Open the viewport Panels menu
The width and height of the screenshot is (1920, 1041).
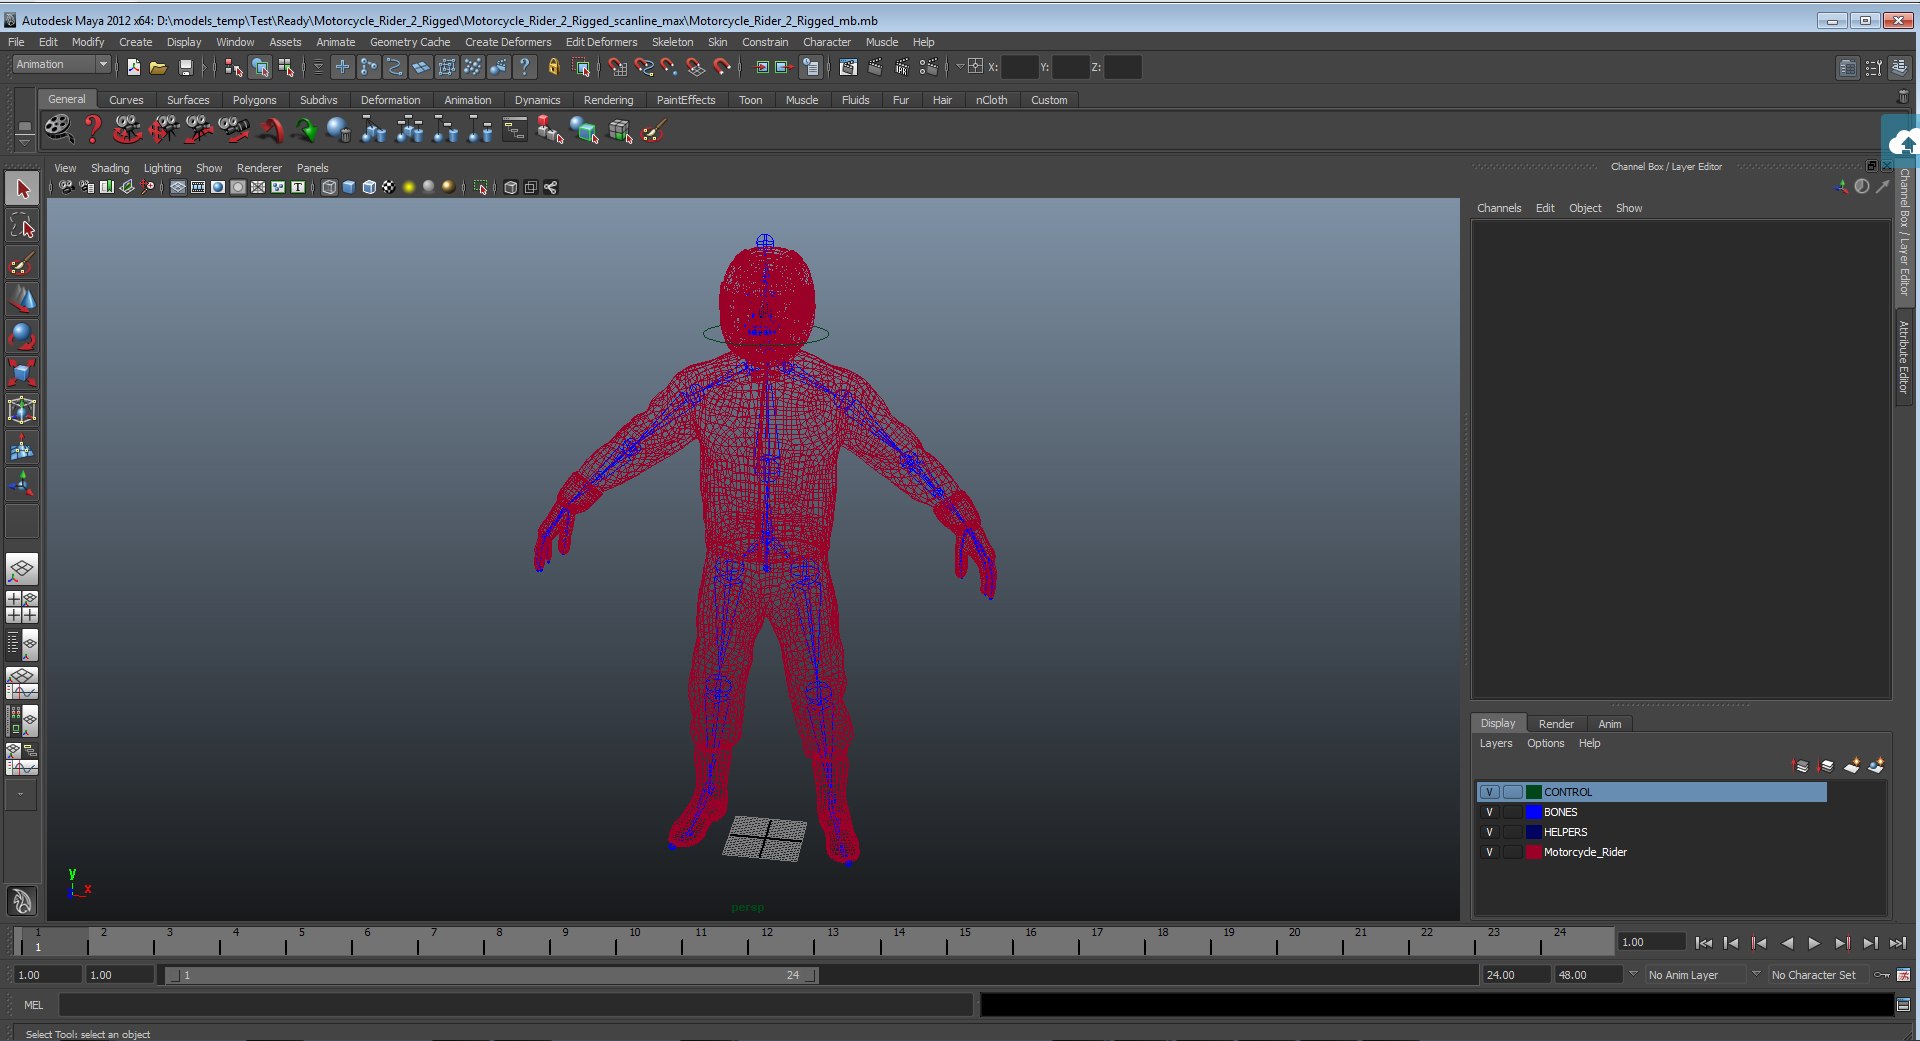pyautogui.click(x=312, y=168)
